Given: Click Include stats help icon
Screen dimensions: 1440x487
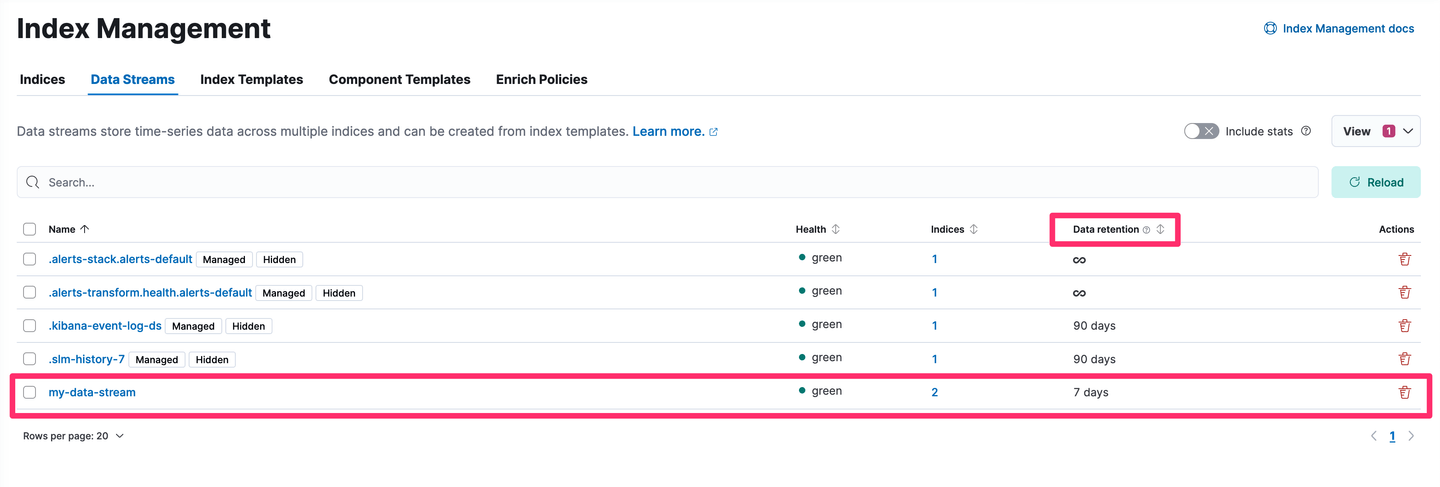Looking at the screenshot, I should coord(1306,131).
